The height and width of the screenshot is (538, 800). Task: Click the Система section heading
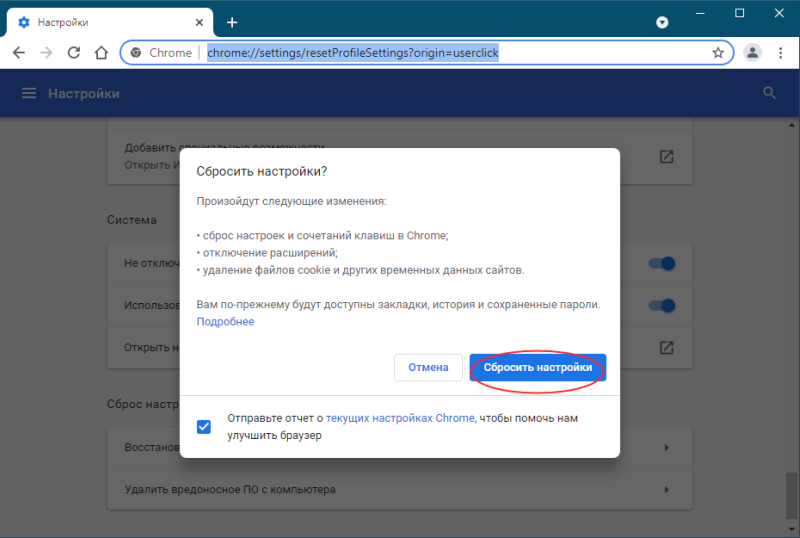(x=132, y=220)
